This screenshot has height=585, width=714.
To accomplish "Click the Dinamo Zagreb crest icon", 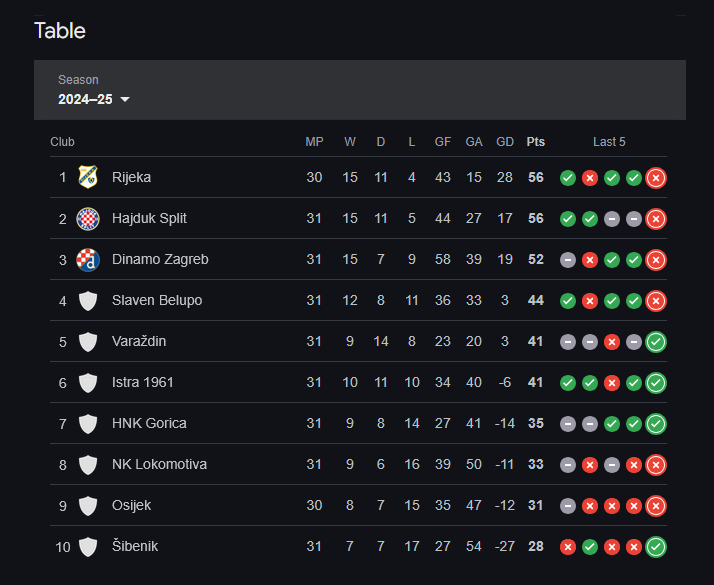I will point(88,259).
